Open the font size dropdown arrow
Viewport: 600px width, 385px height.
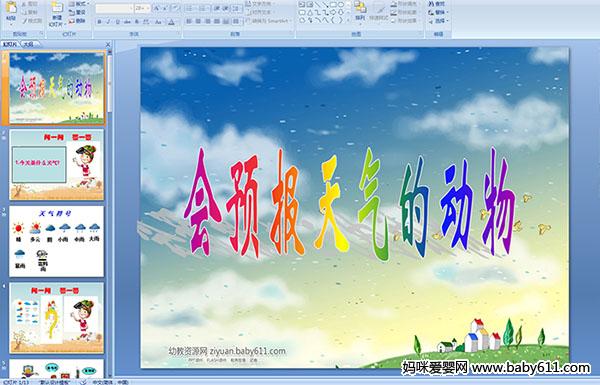click(x=148, y=8)
